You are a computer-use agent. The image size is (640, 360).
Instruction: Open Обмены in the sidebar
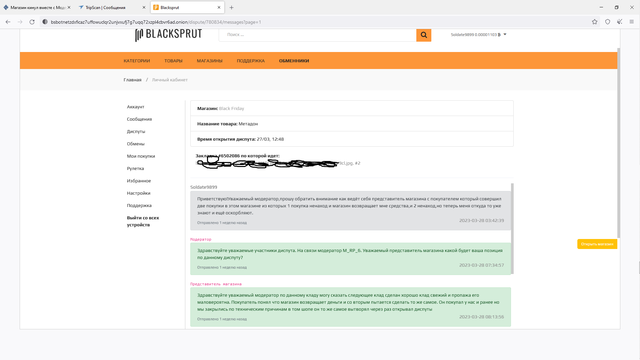coord(136,144)
